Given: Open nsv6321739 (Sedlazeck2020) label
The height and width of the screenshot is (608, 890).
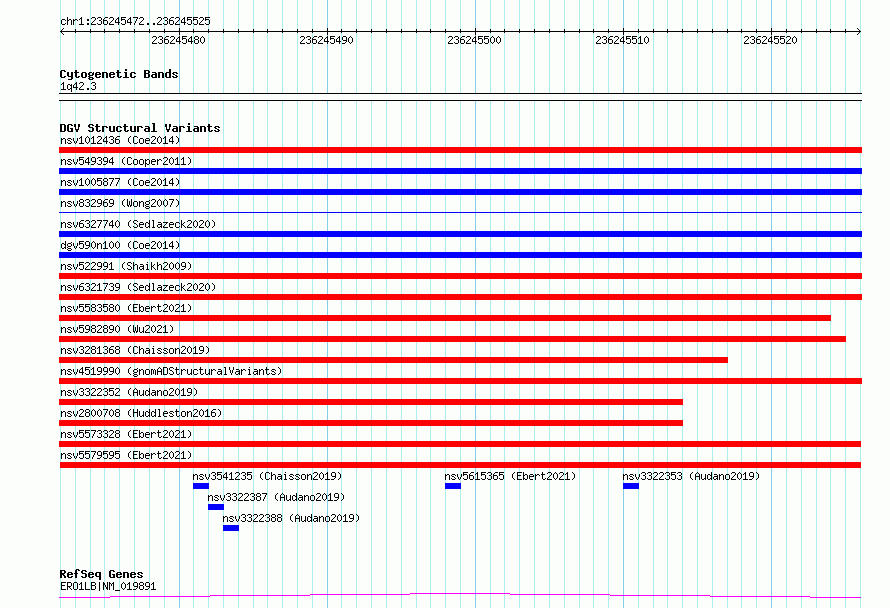Looking at the screenshot, I should 138,287.
